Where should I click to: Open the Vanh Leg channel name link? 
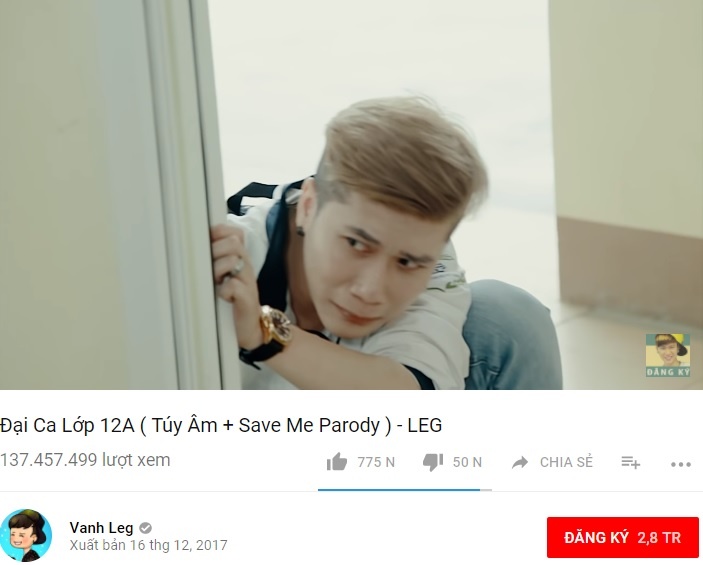[x=101, y=528]
